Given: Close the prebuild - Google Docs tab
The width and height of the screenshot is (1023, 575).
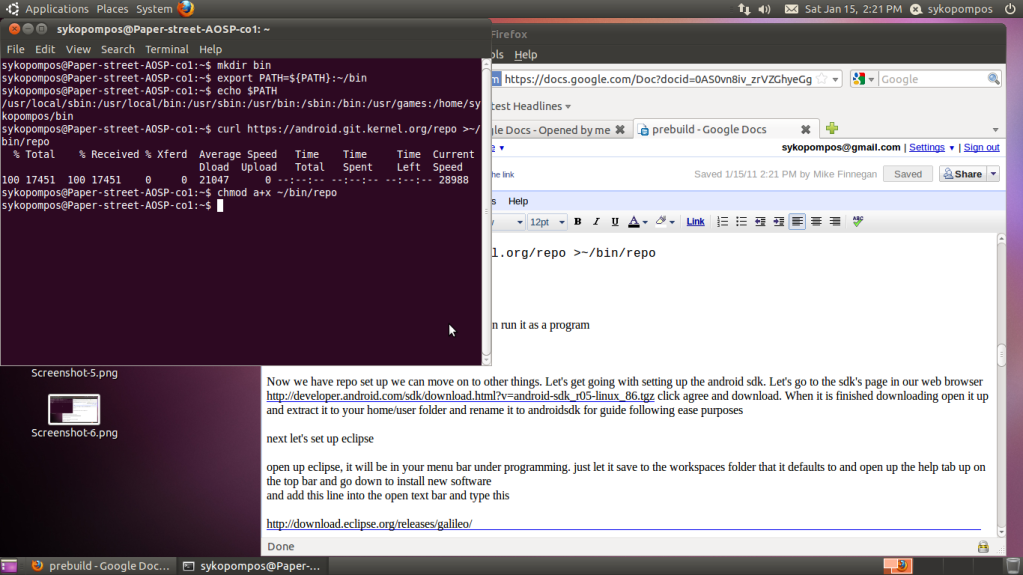Looking at the screenshot, I should [806, 130].
